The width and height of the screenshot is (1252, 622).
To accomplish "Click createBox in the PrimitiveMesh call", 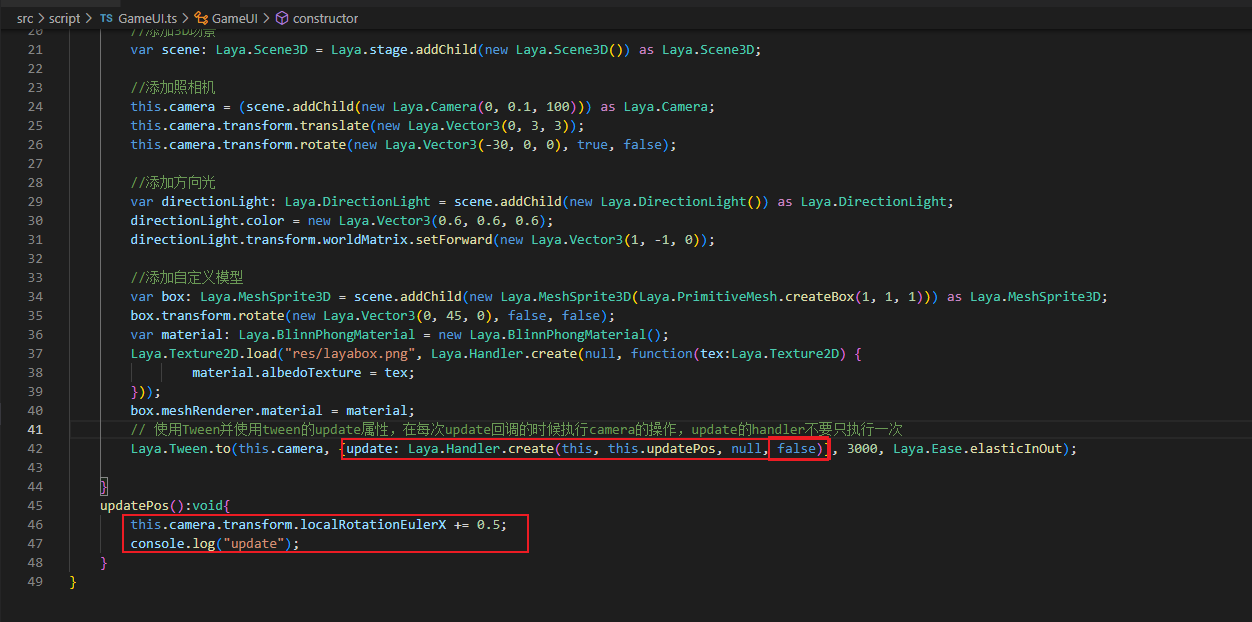I will point(819,296).
